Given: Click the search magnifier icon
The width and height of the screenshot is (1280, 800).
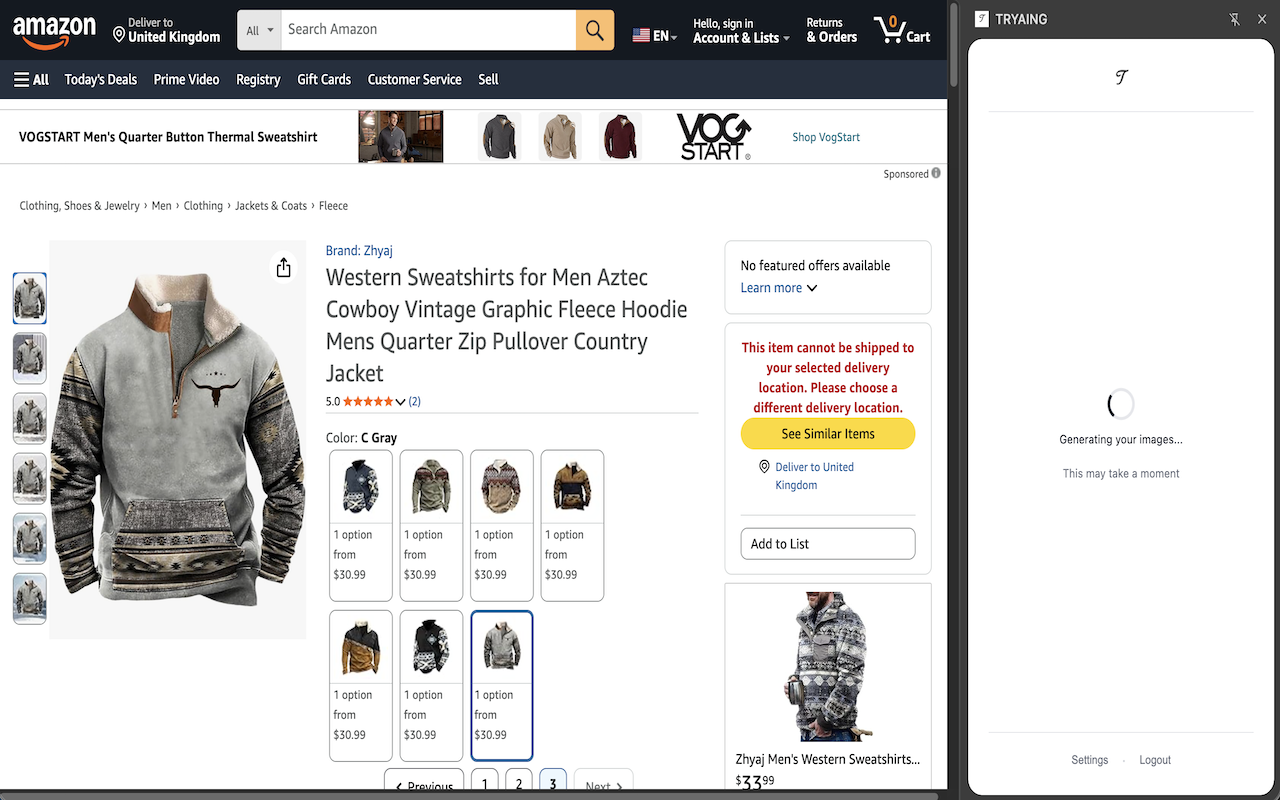Looking at the screenshot, I should click(x=594, y=30).
